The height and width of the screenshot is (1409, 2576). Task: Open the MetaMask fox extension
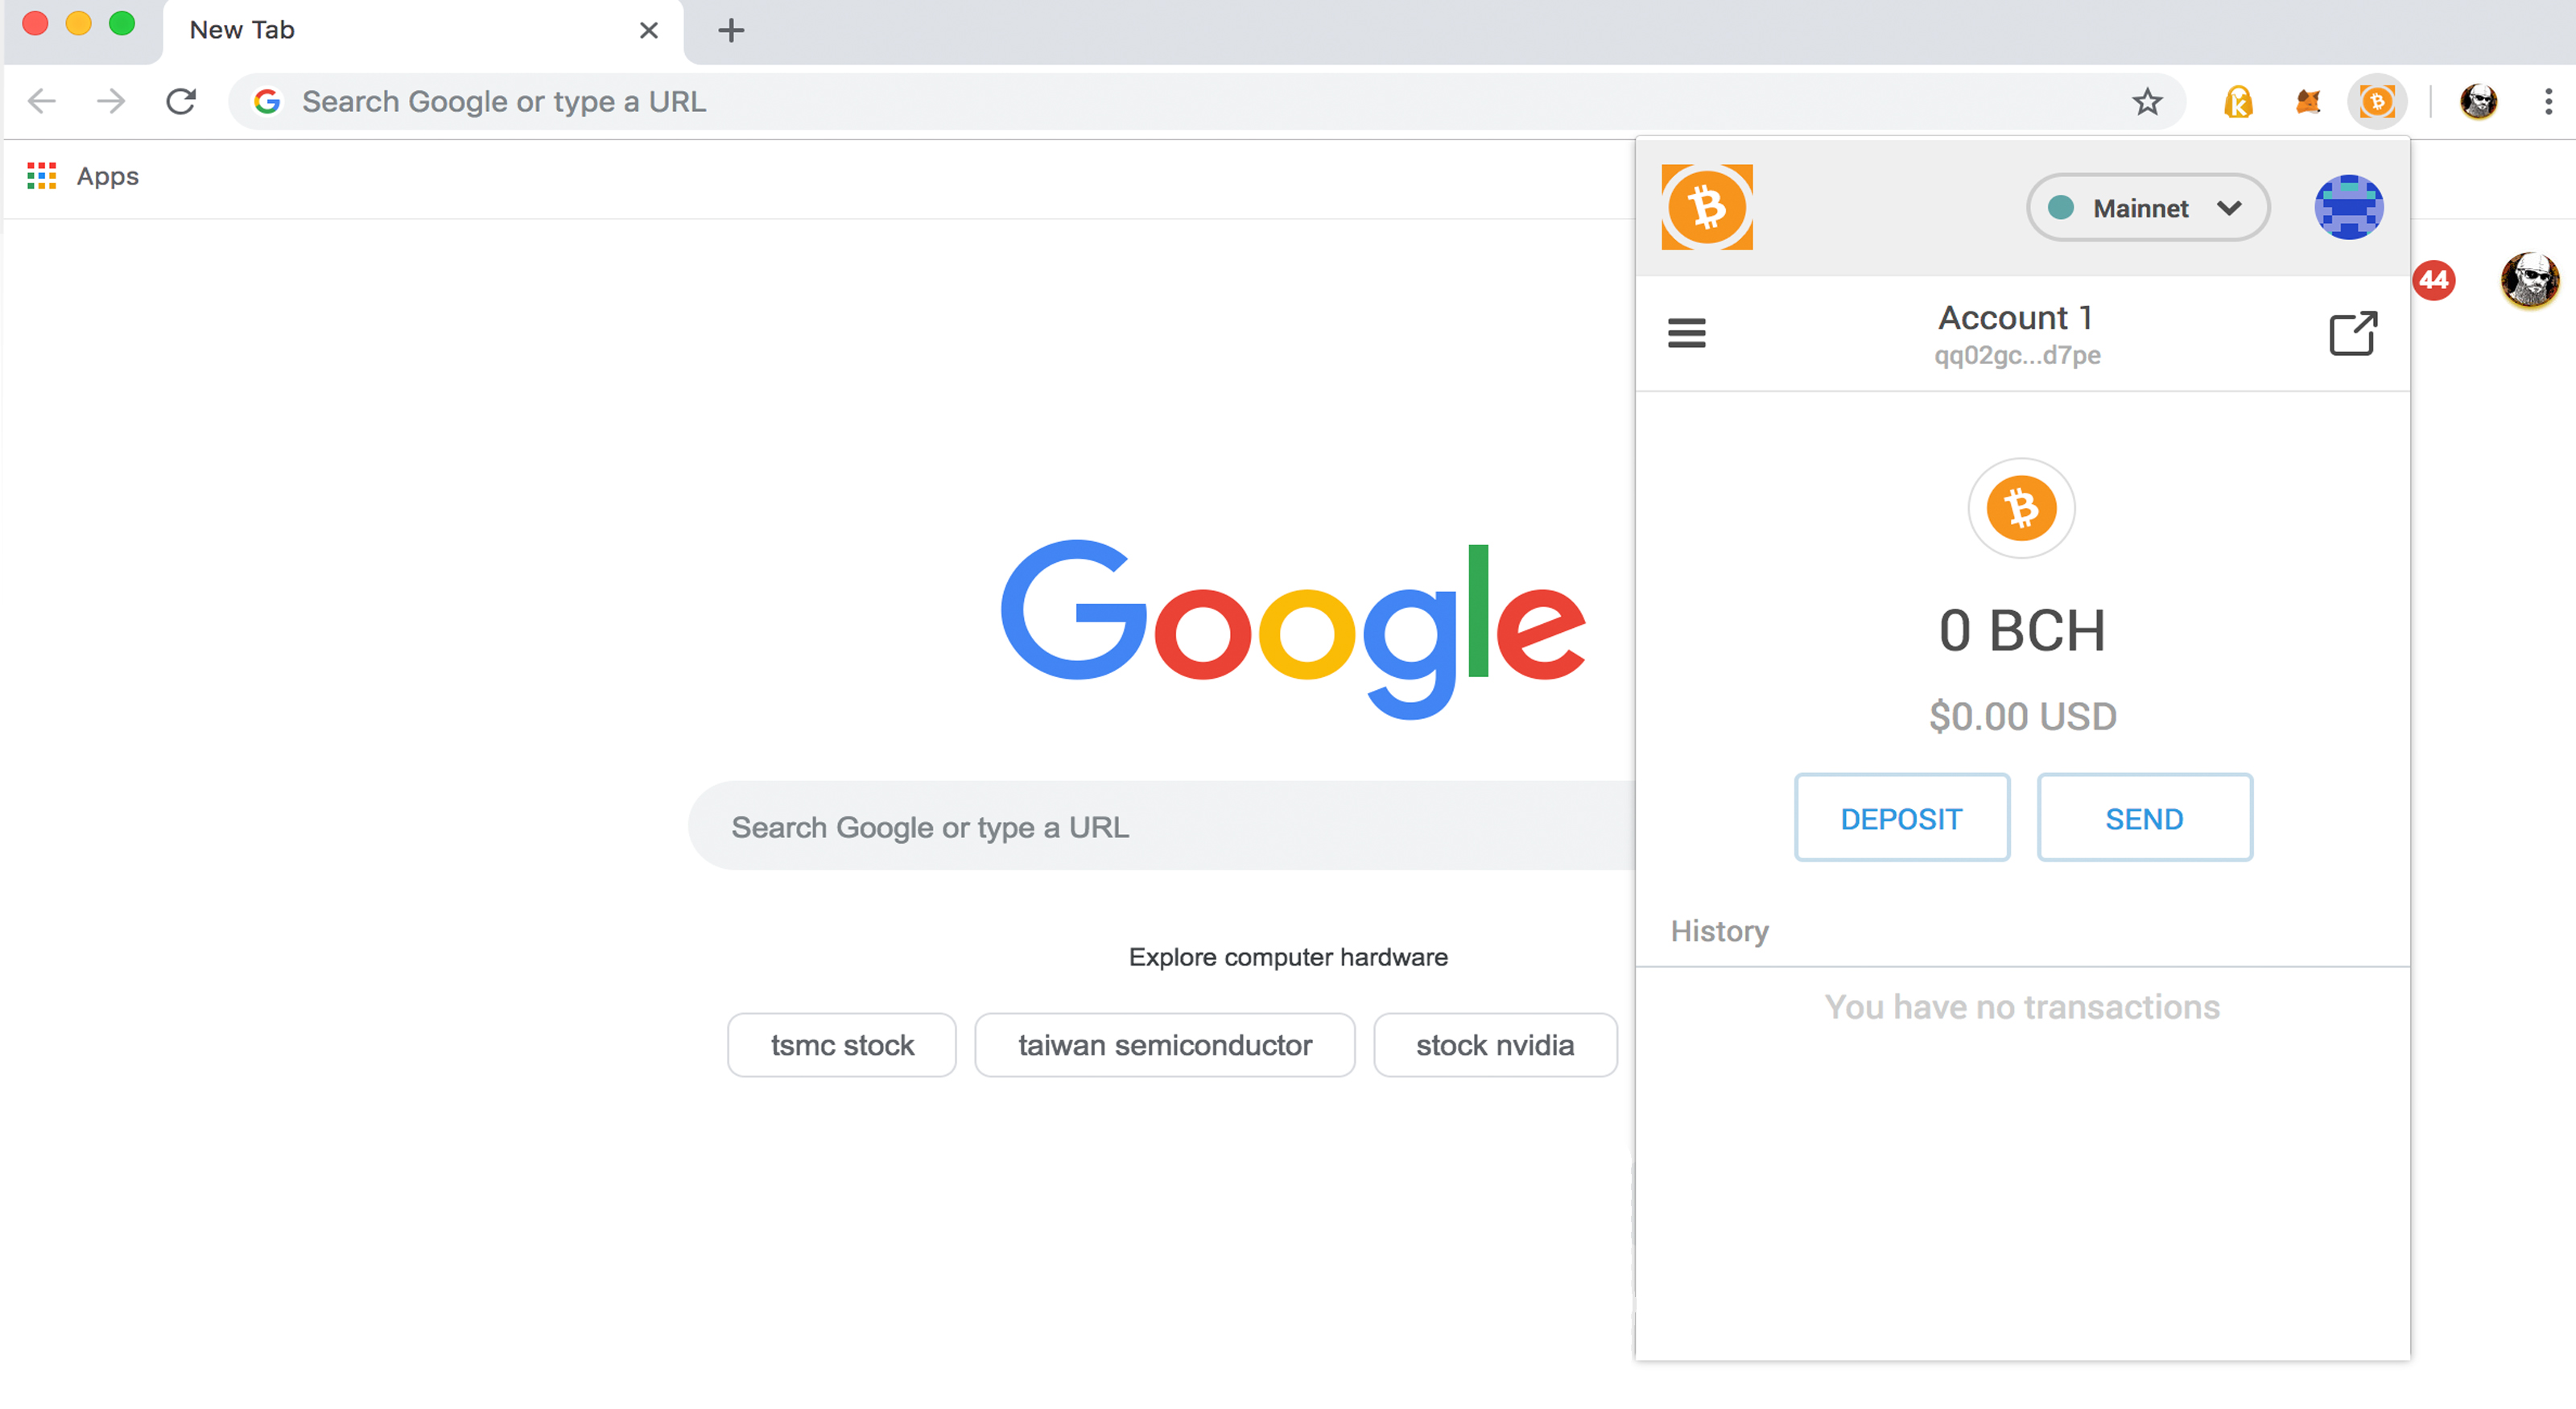(2308, 101)
